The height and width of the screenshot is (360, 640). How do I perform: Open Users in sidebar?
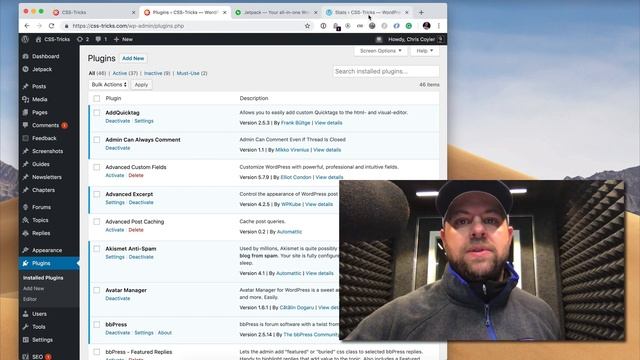40,314
